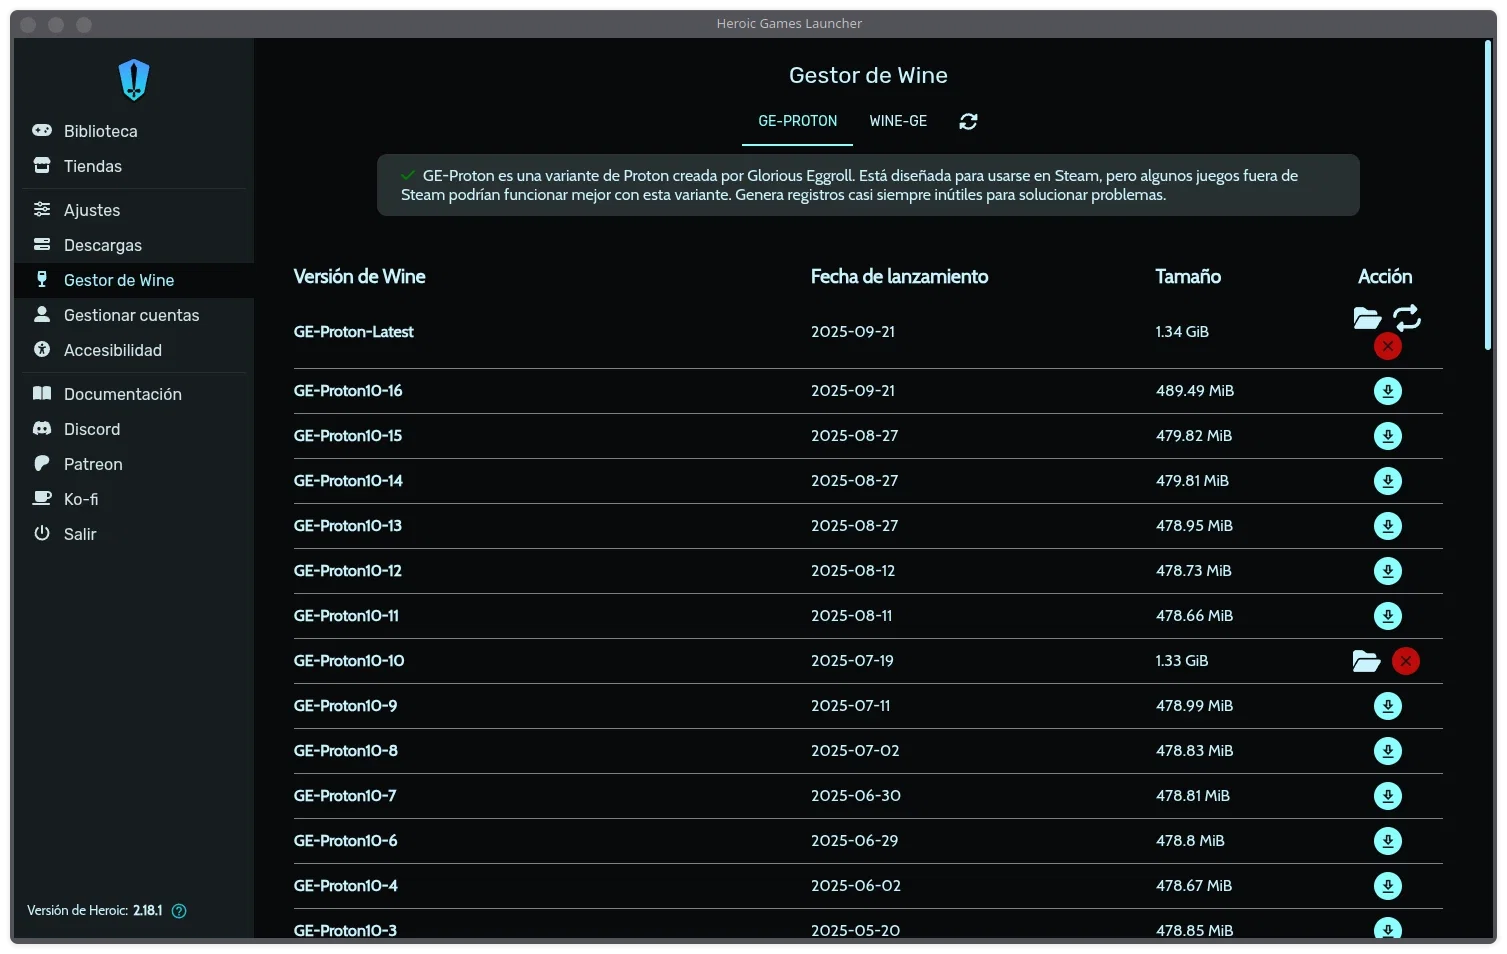The width and height of the screenshot is (1507, 954).
Task: Click the Heroic version help icon
Action: point(179,911)
